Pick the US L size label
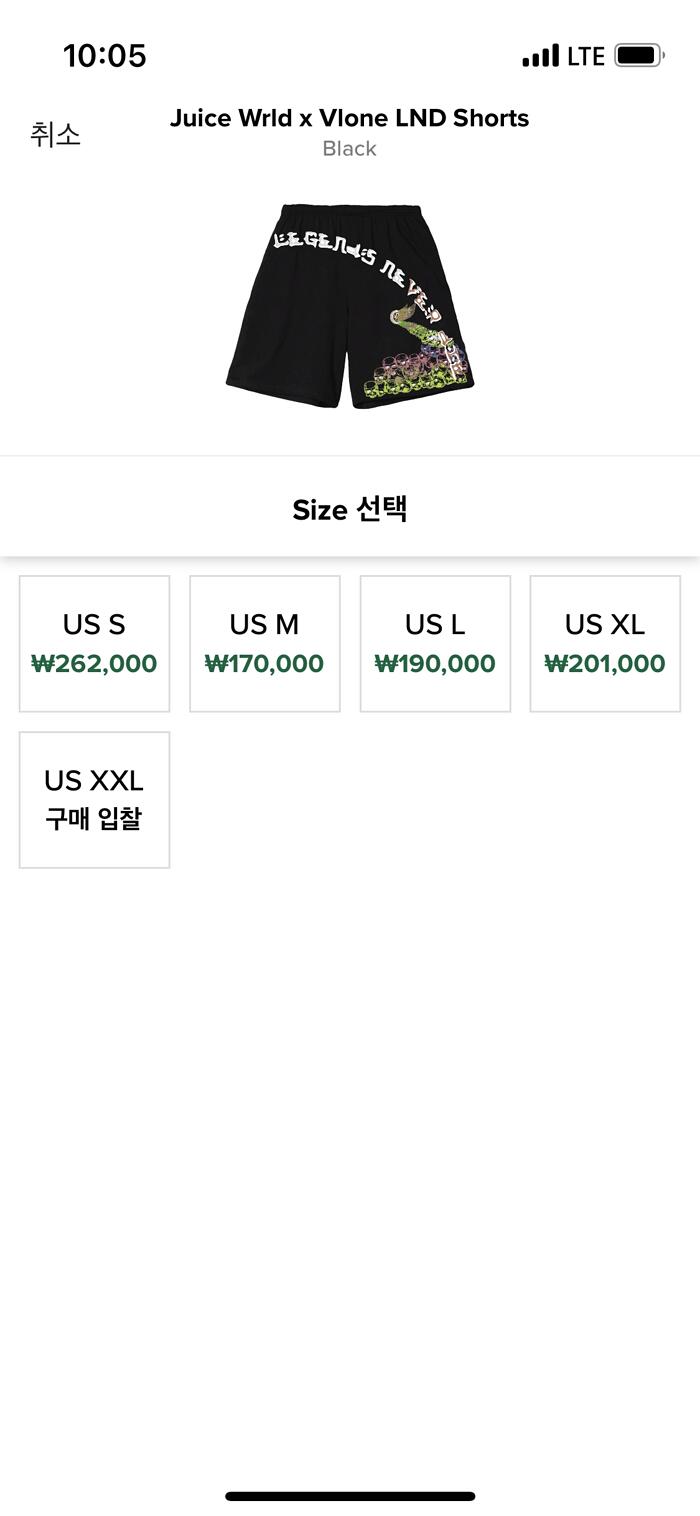Viewport: 700px width, 1516px height. click(435, 624)
